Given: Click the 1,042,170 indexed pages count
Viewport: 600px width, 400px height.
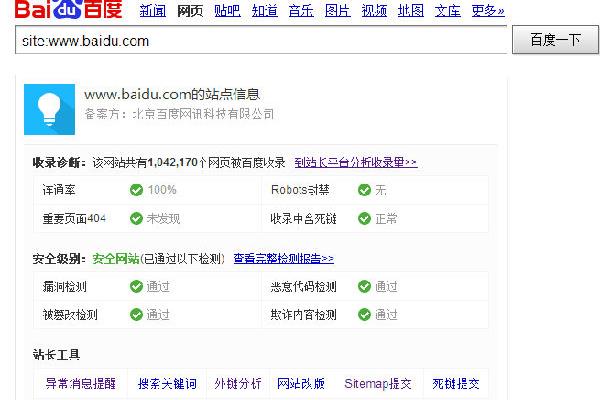Looking at the screenshot, I should pos(173,162).
